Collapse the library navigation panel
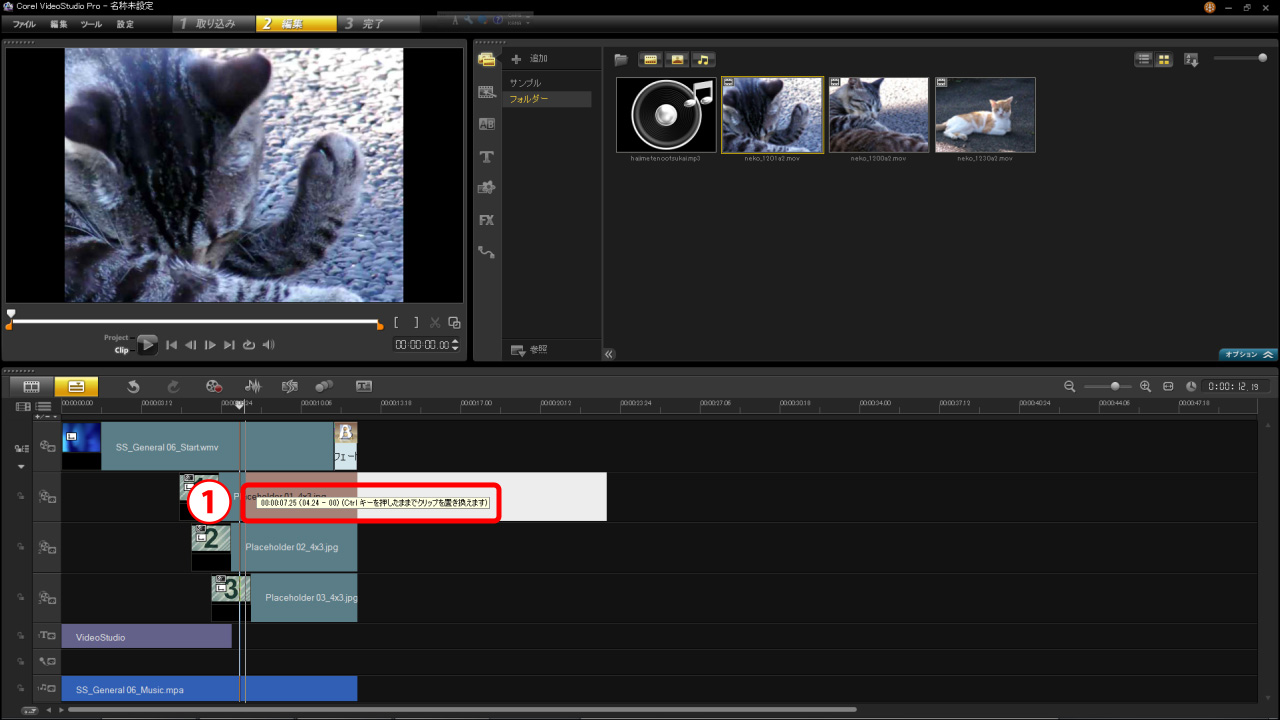1280x720 pixels. pos(609,353)
